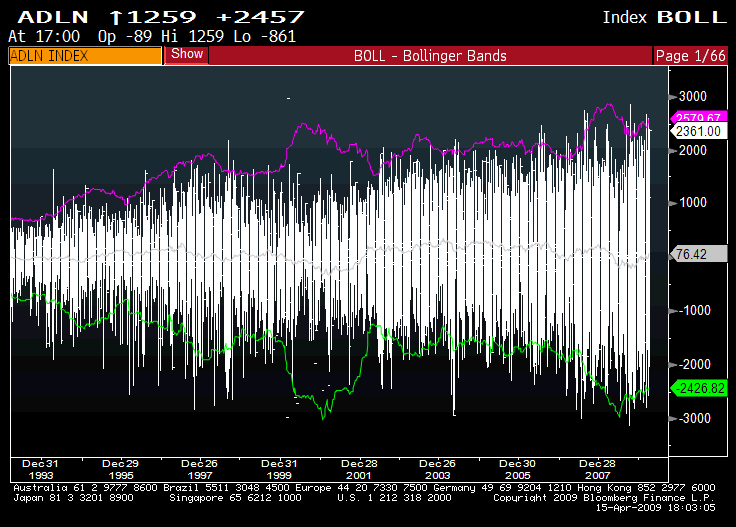Click the Dec31 1993 date label
This screenshot has width=736, height=527.
pos(40,469)
